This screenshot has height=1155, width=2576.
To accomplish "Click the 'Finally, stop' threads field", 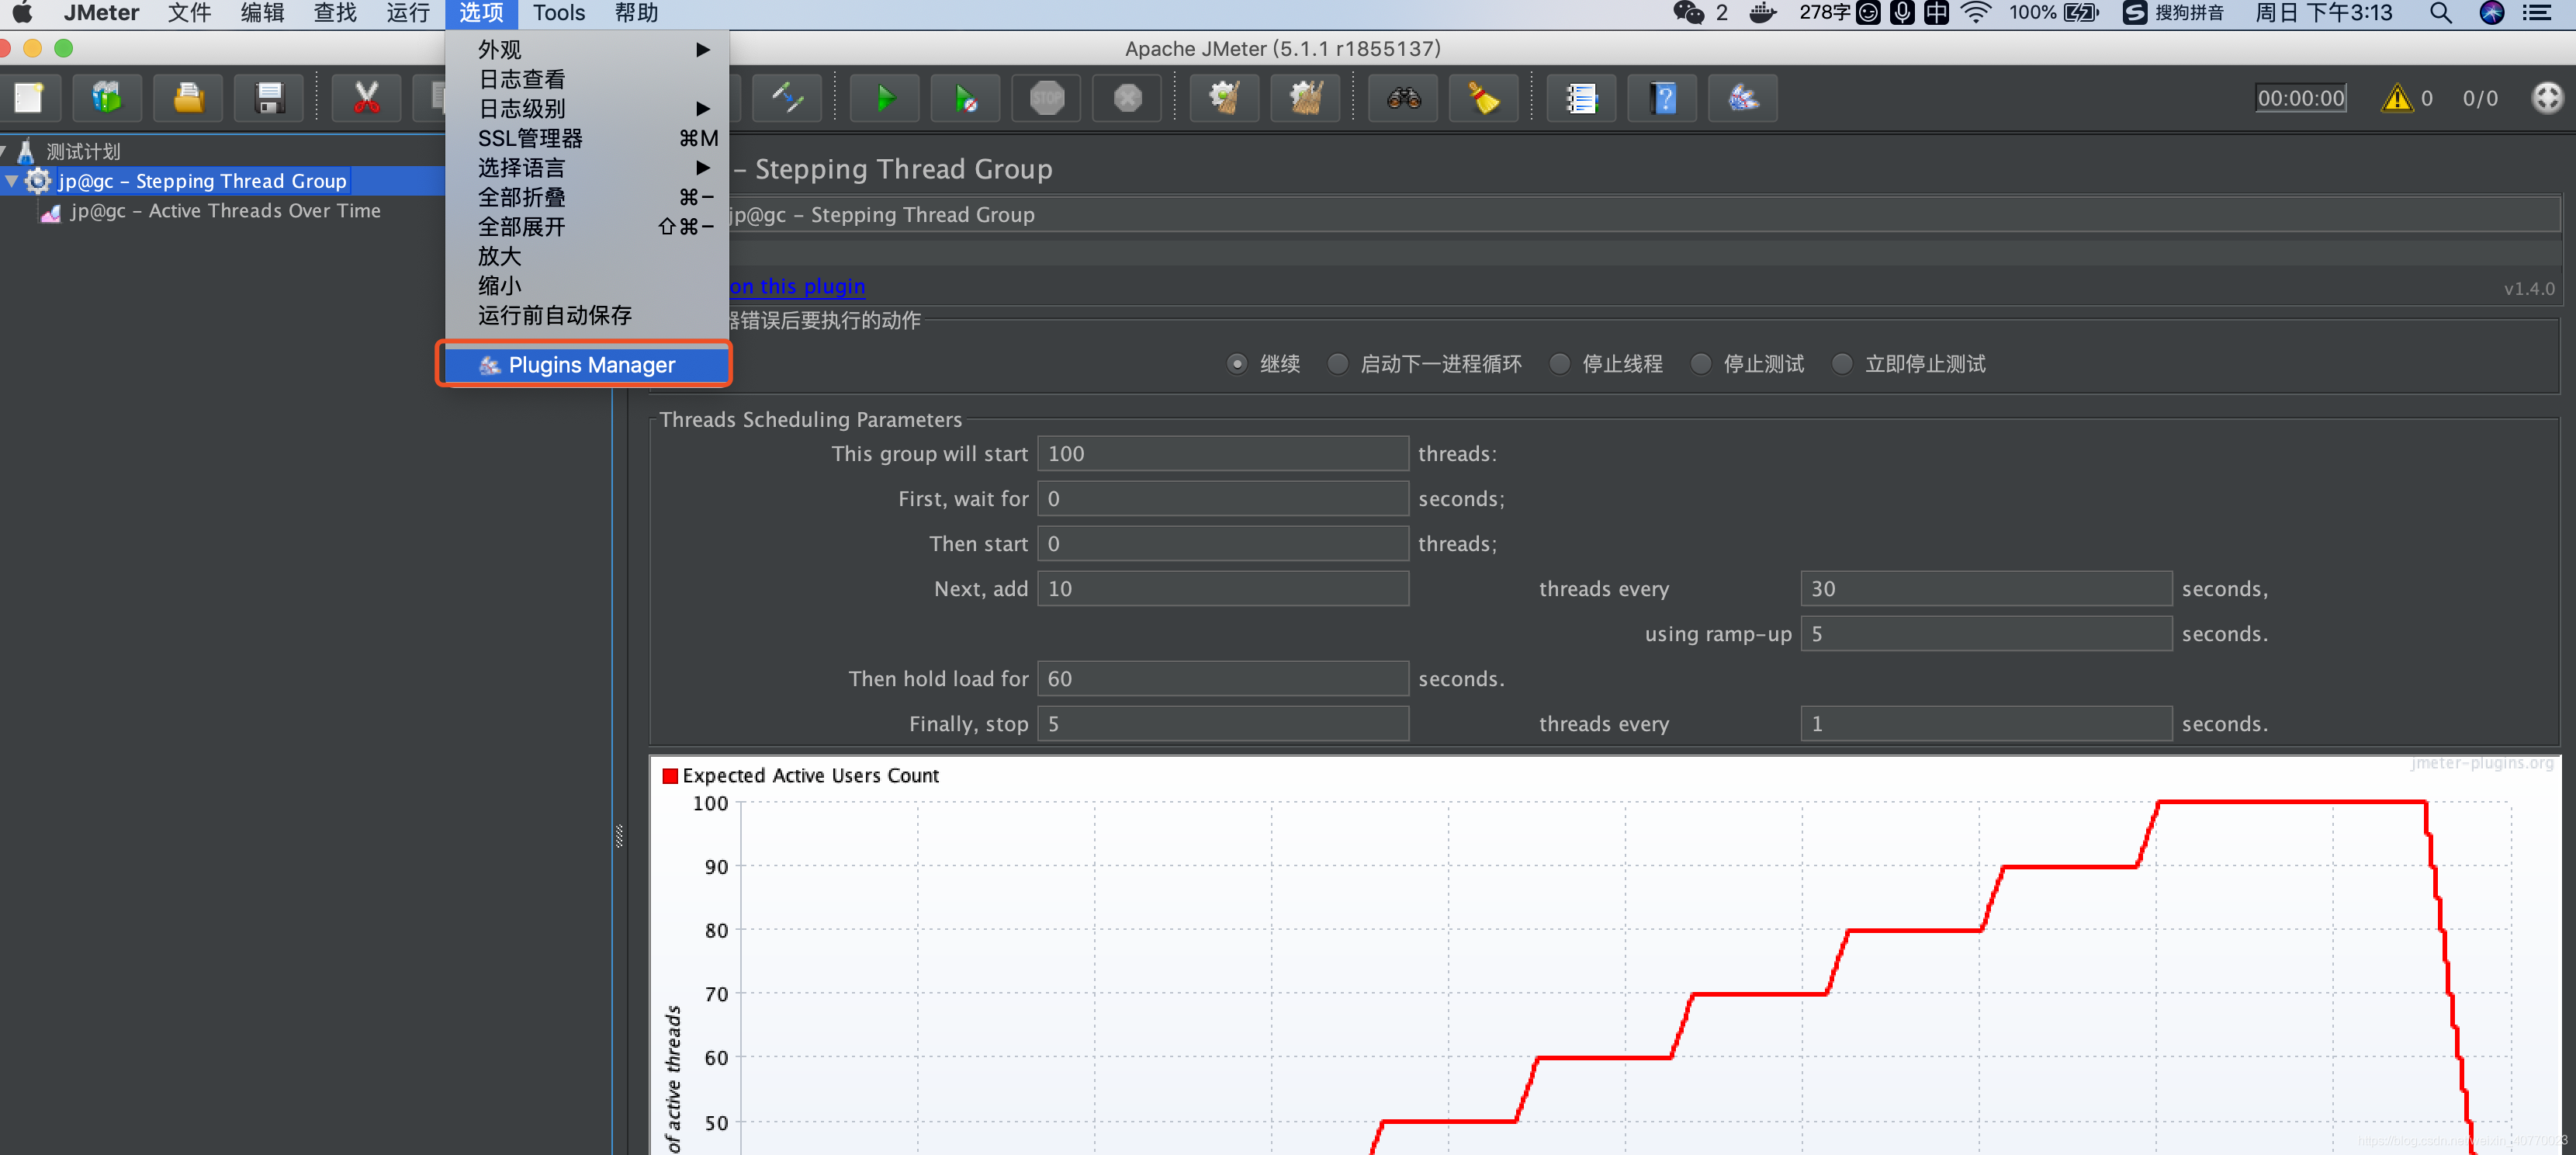I will click(x=1222, y=724).
